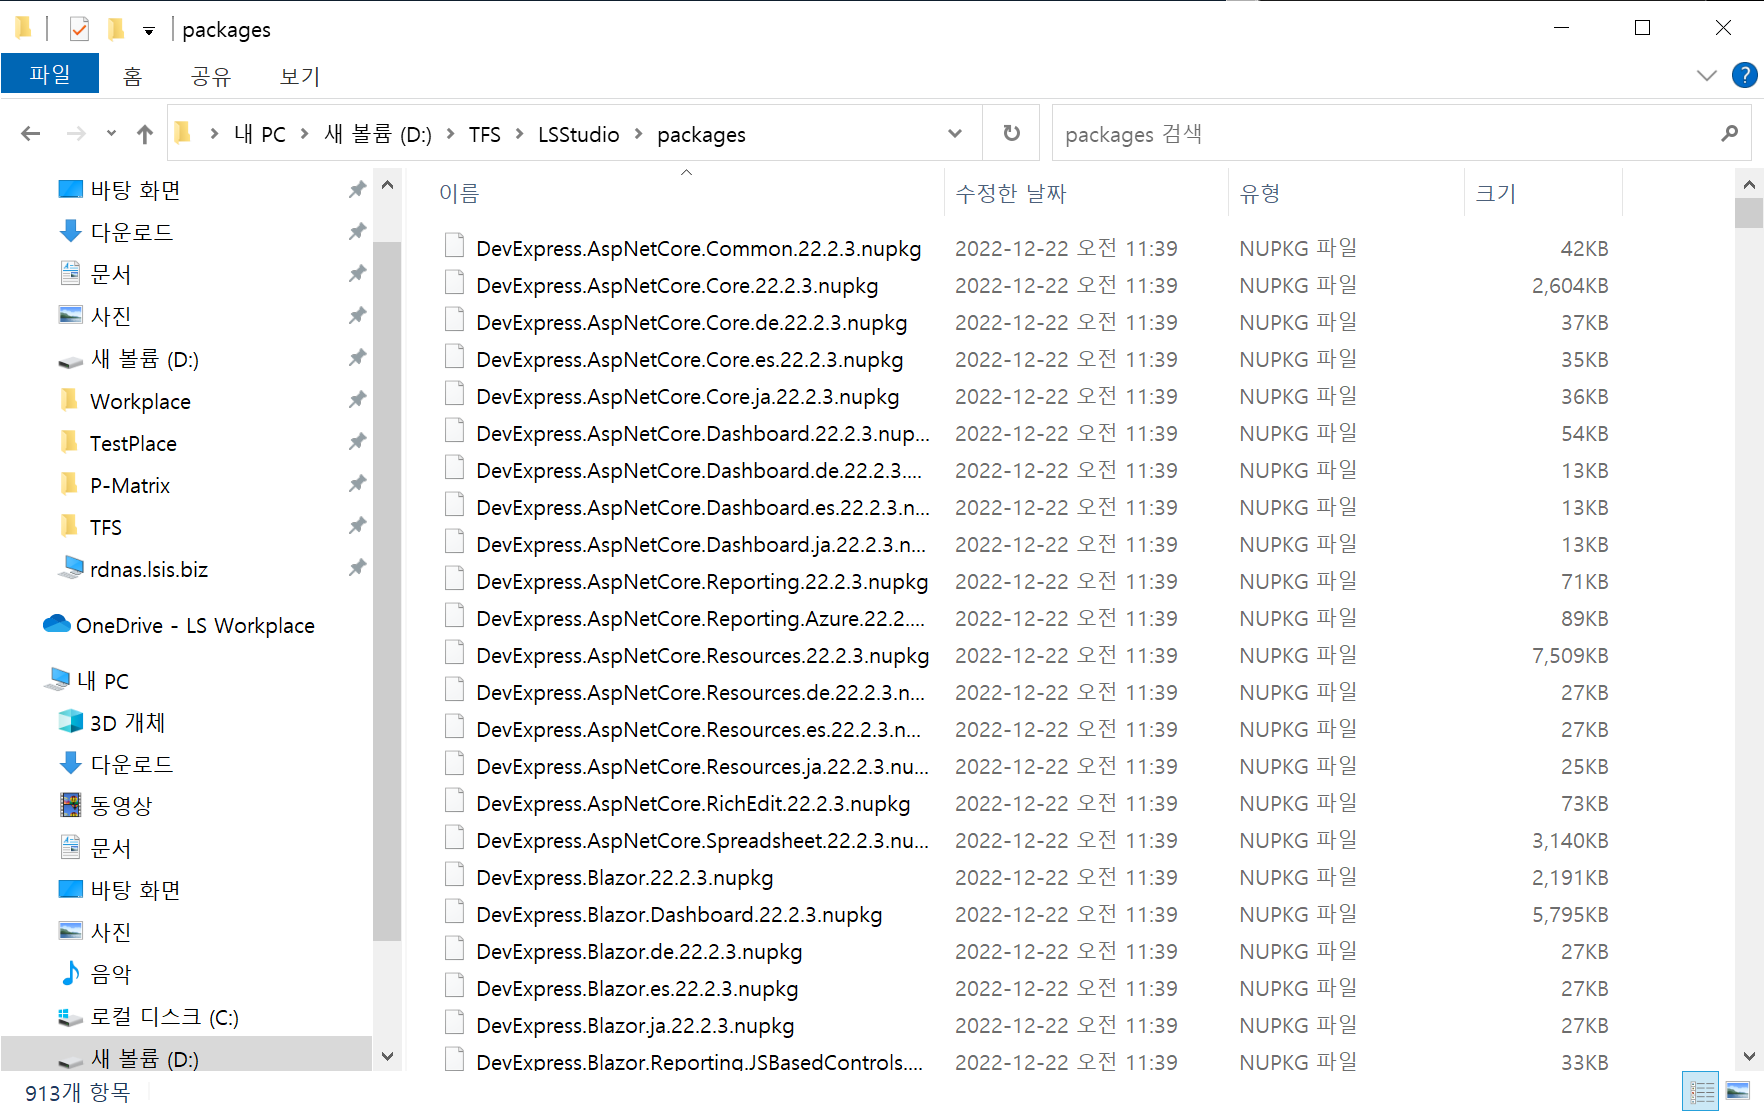Click the Properties quick access toolbar icon

79,29
